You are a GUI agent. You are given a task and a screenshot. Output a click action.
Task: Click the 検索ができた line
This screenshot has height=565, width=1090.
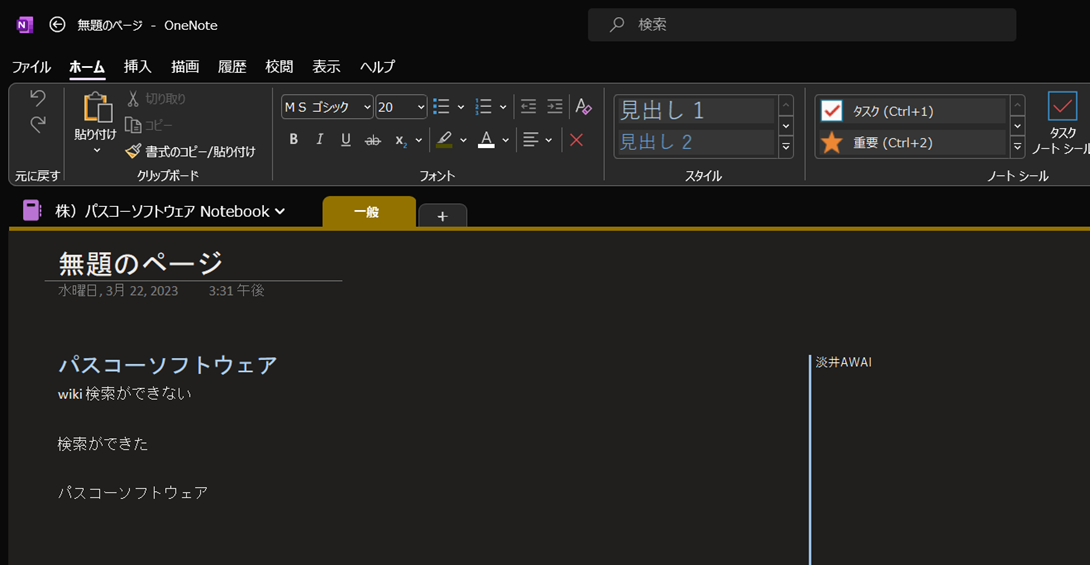pos(103,443)
